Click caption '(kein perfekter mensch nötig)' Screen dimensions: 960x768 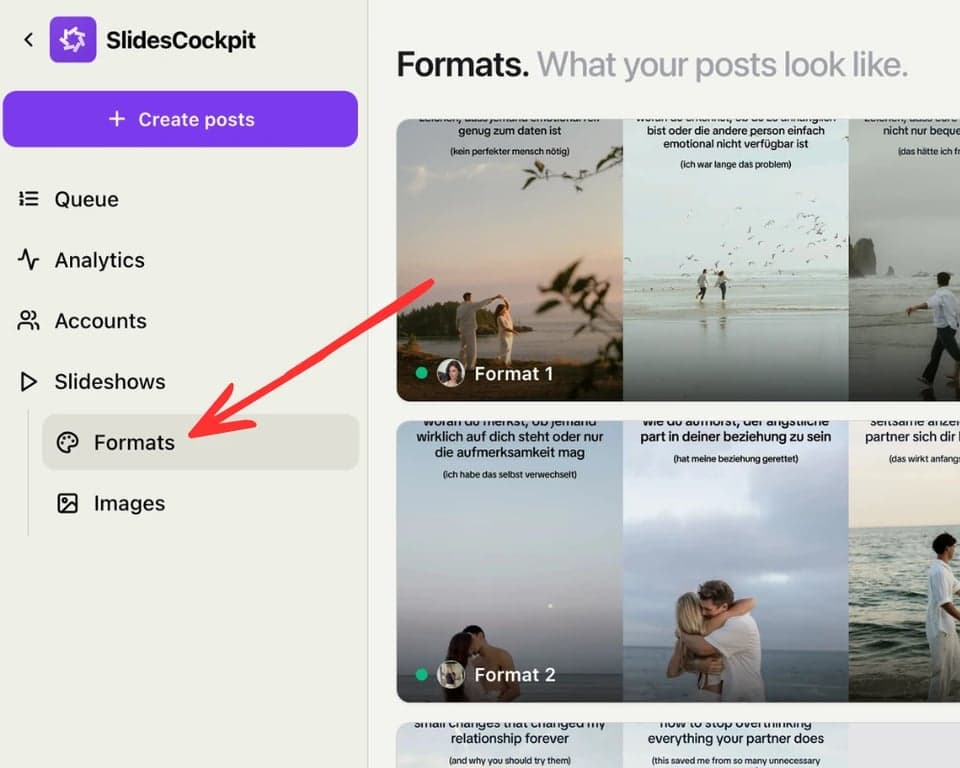[x=510, y=151]
